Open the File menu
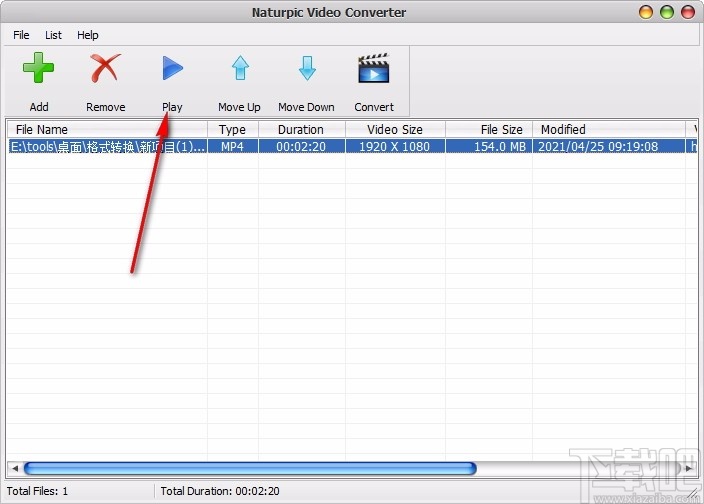 [x=21, y=35]
